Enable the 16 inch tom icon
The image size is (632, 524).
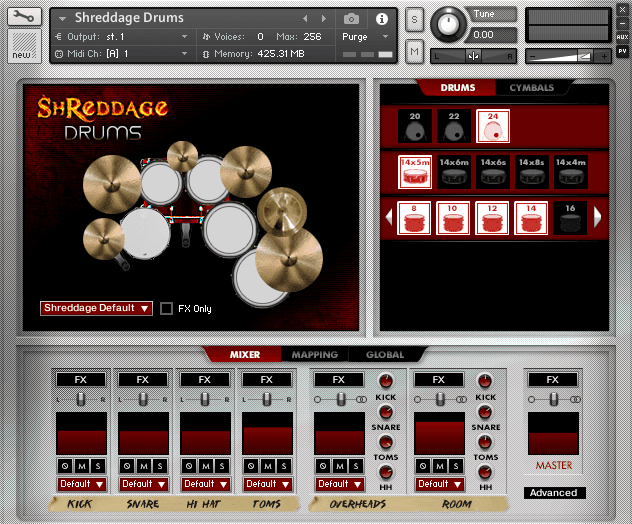(x=570, y=218)
